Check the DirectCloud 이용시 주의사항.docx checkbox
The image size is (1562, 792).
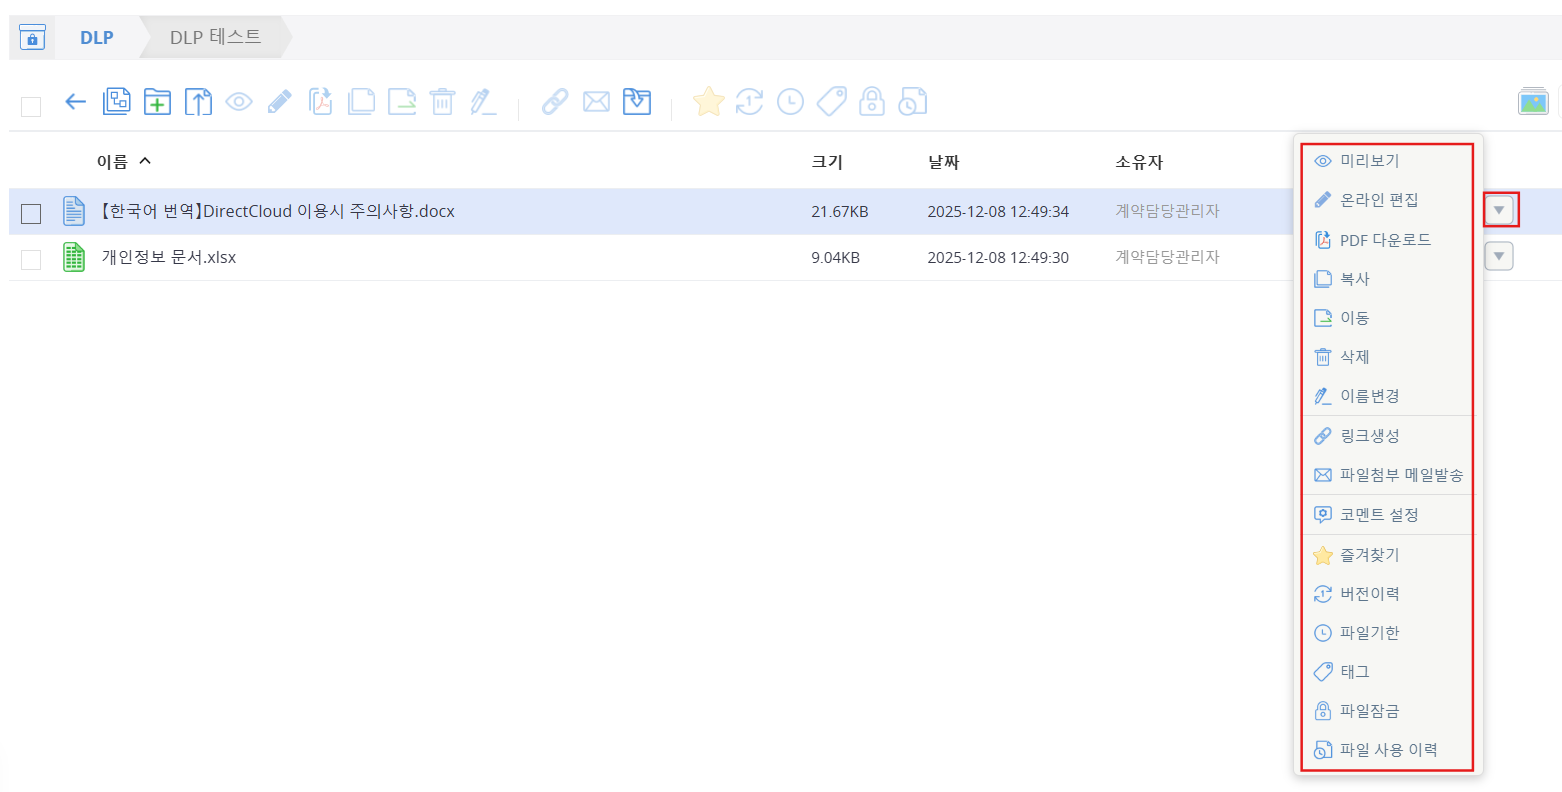pyautogui.click(x=31, y=213)
